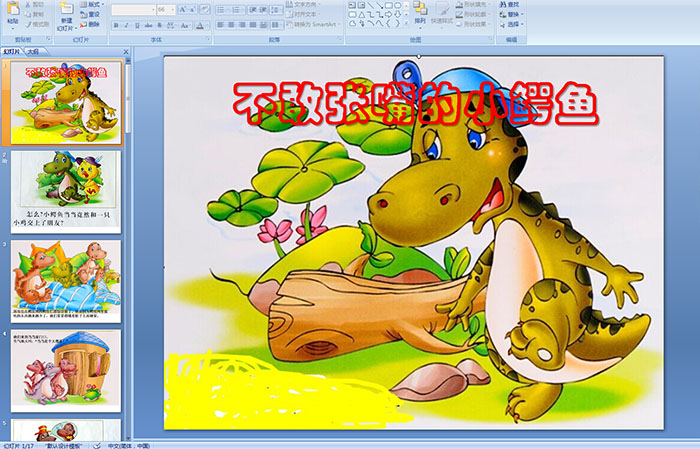Center the paragraph text
The image size is (700, 449).
point(231,25)
